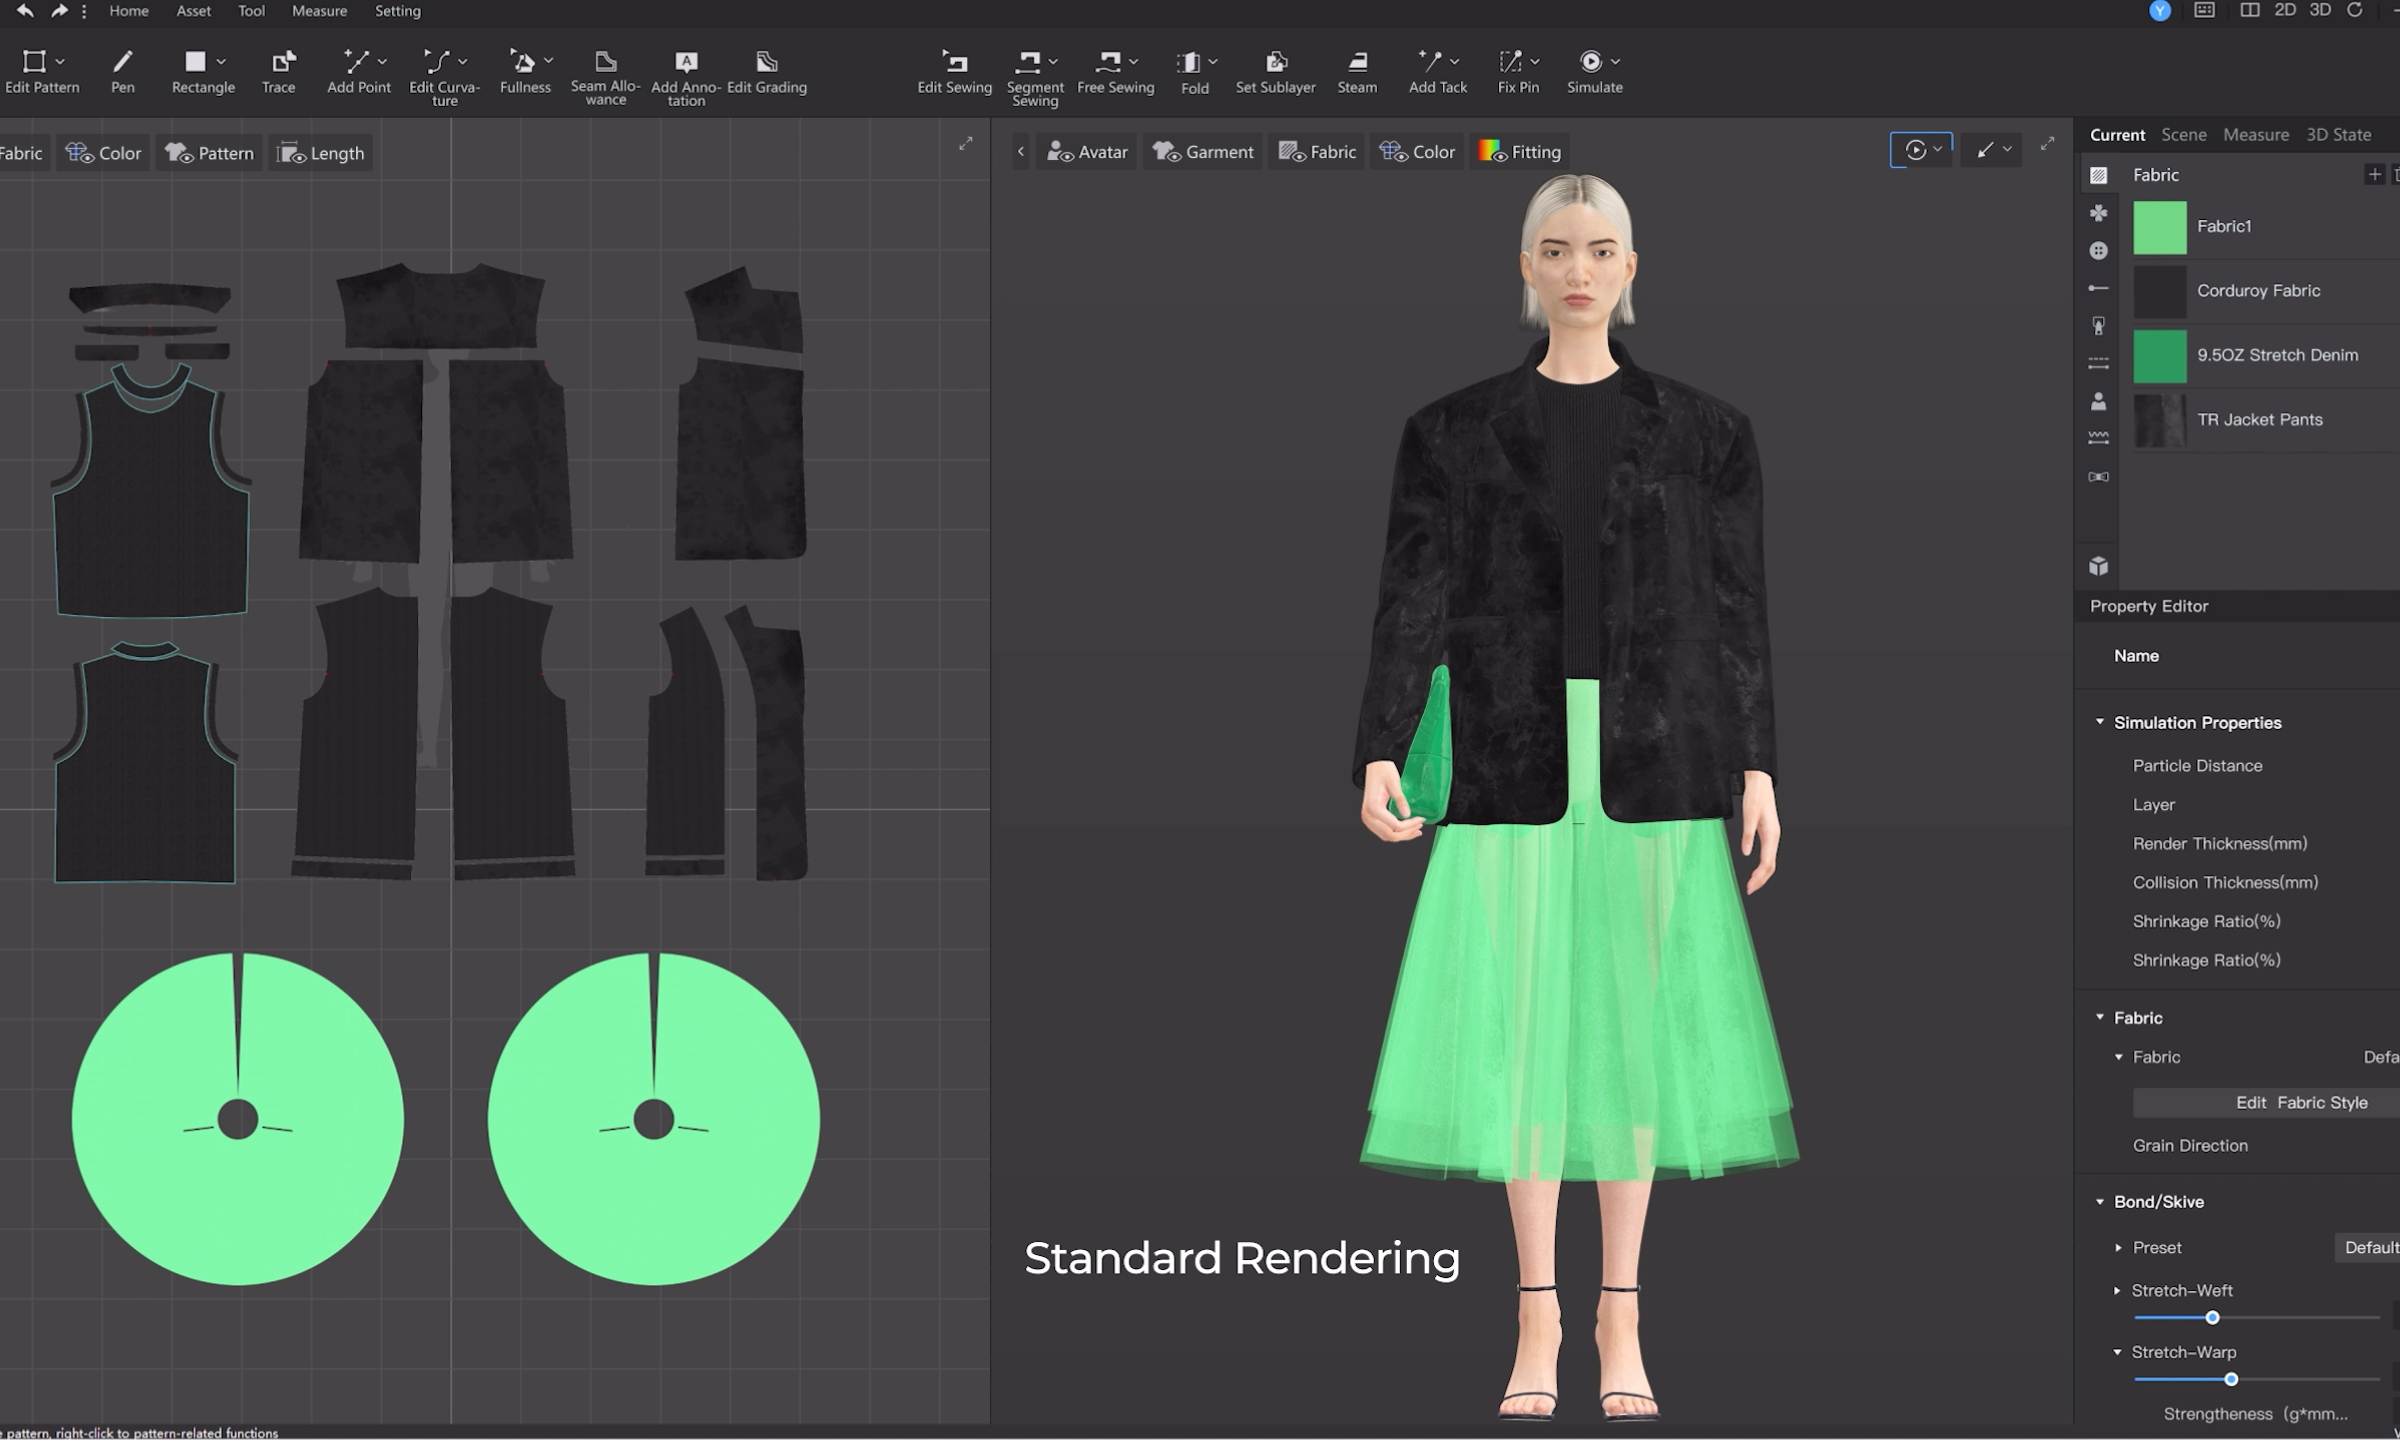Switch to the Scene tab
This screenshot has width=2400, height=1440.
click(2183, 134)
